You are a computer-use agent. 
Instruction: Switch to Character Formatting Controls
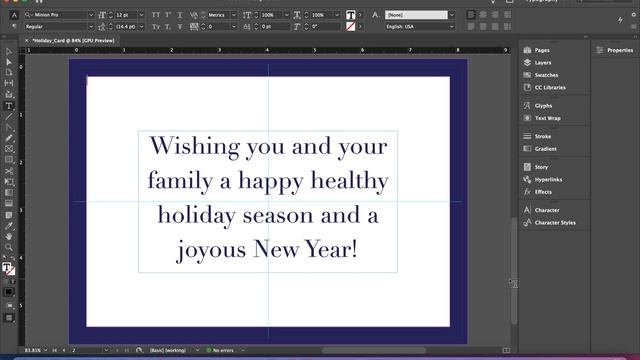click(x=14, y=15)
